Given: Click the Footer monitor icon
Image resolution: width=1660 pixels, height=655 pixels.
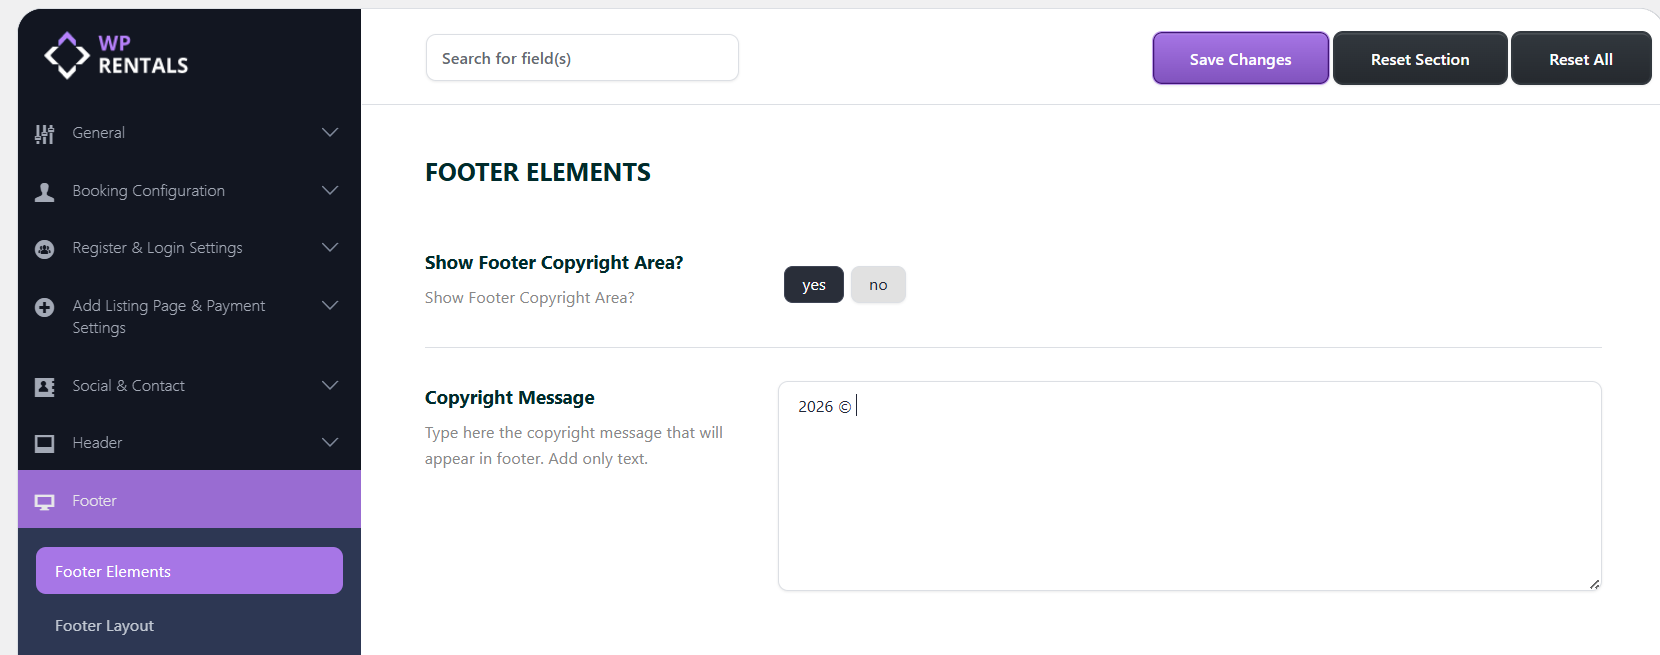Looking at the screenshot, I should pos(45,502).
